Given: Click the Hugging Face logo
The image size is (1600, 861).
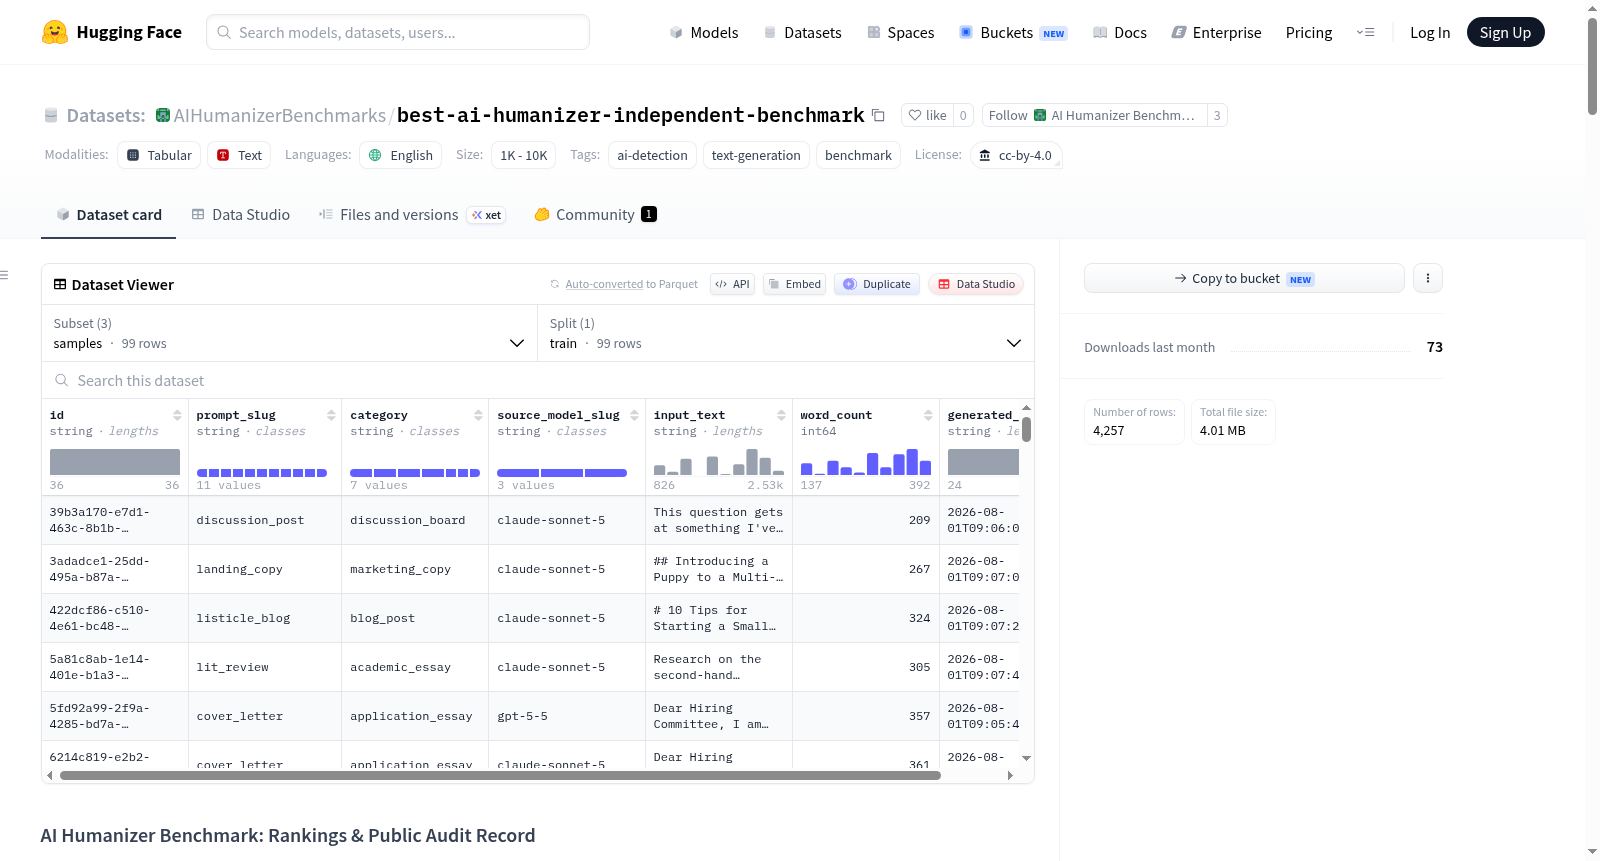Looking at the screenshot, I should coord(112,32).
